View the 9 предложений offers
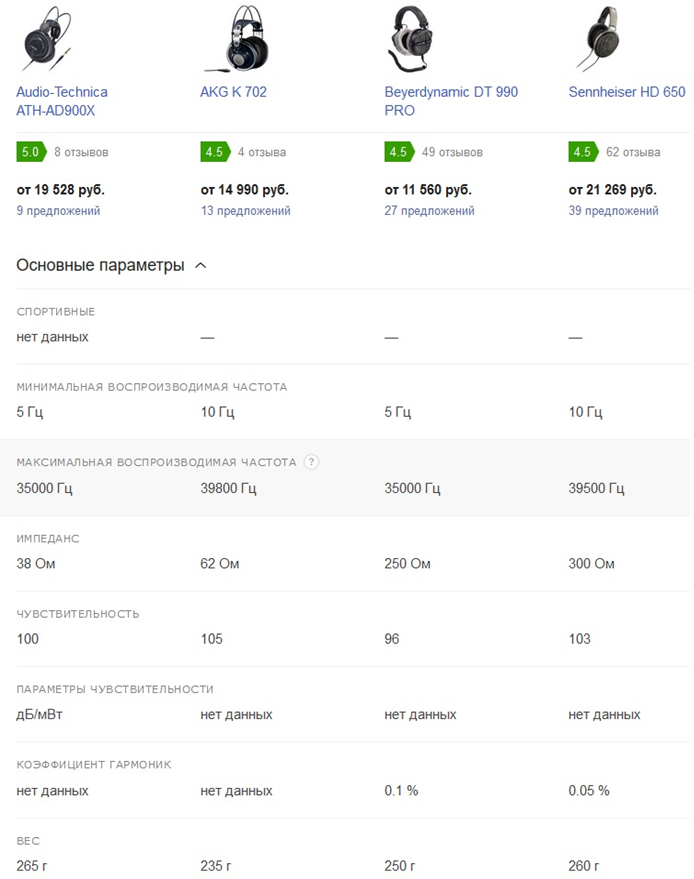 [58, 211]
